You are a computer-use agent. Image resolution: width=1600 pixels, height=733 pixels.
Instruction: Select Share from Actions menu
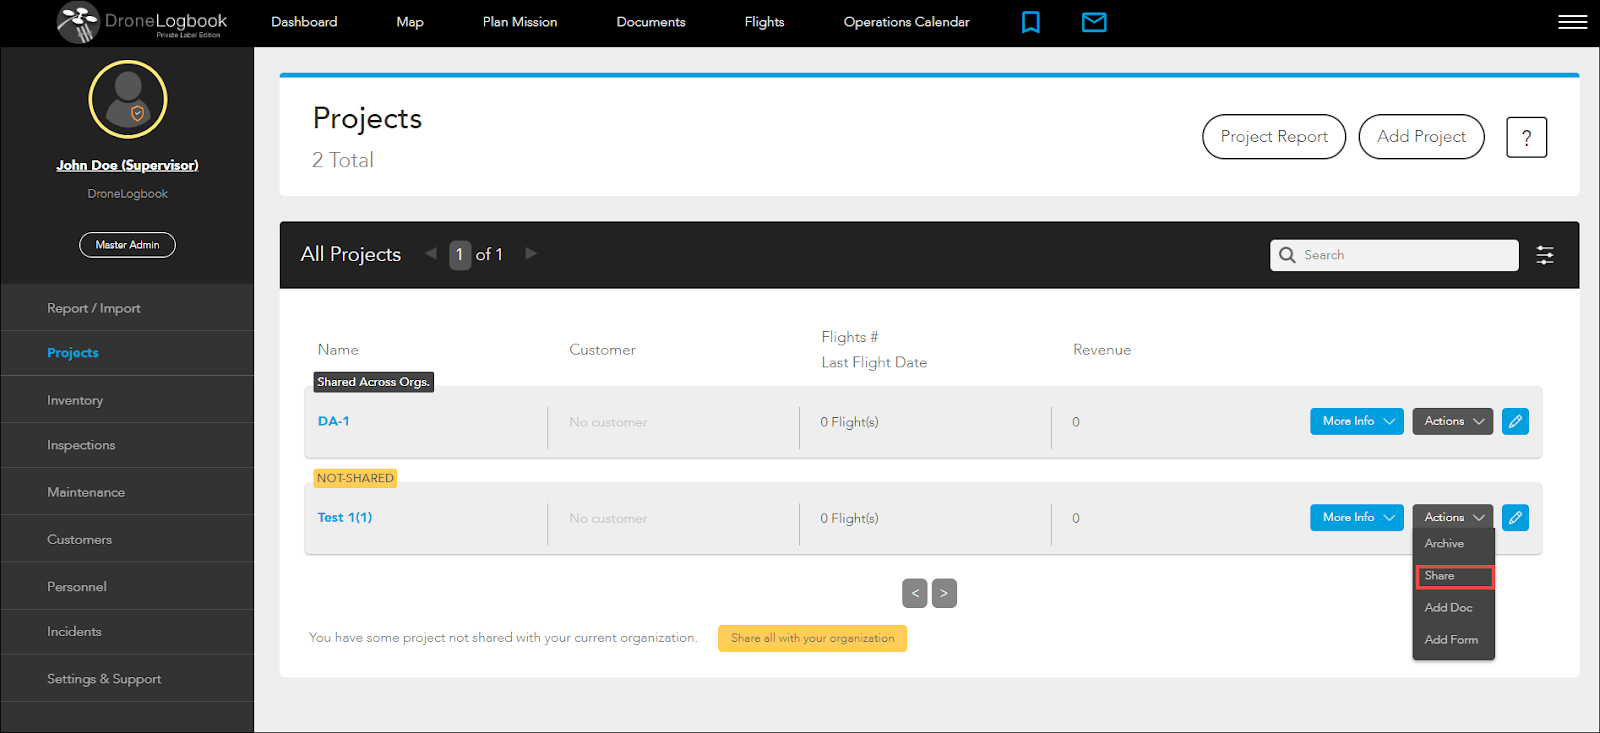[x=1453, y=576]
